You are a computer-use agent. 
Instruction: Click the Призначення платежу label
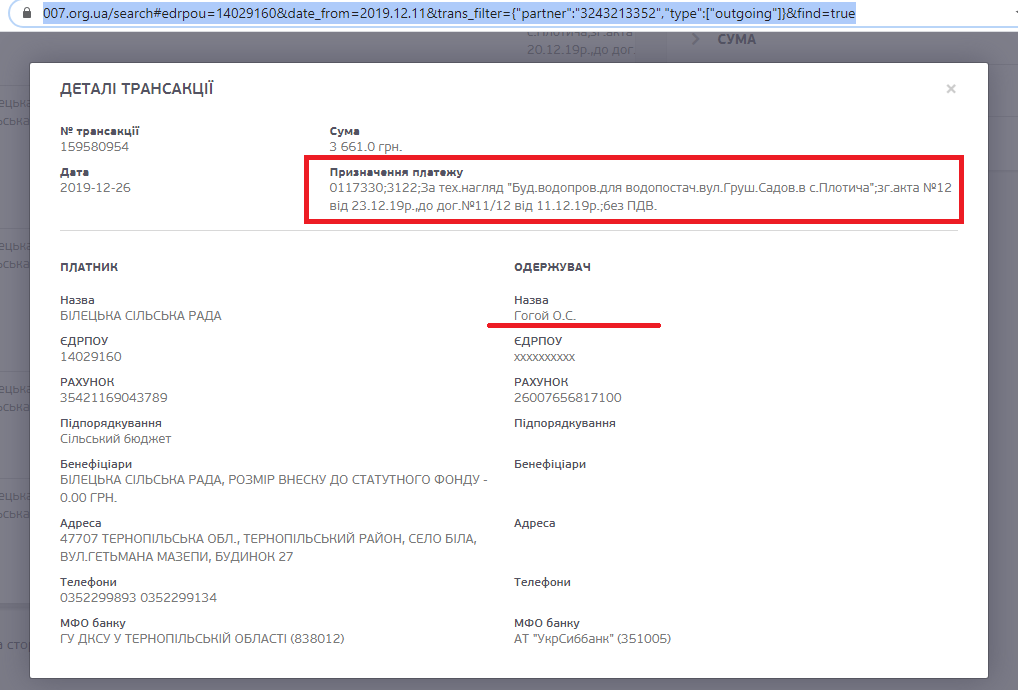click(x=396, y=172)
